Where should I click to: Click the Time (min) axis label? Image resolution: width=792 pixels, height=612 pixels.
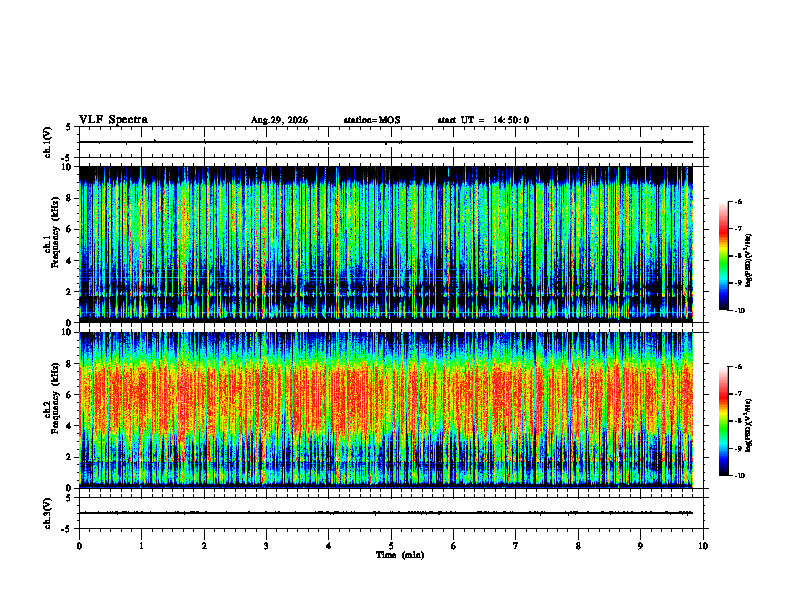click(400, 555)
